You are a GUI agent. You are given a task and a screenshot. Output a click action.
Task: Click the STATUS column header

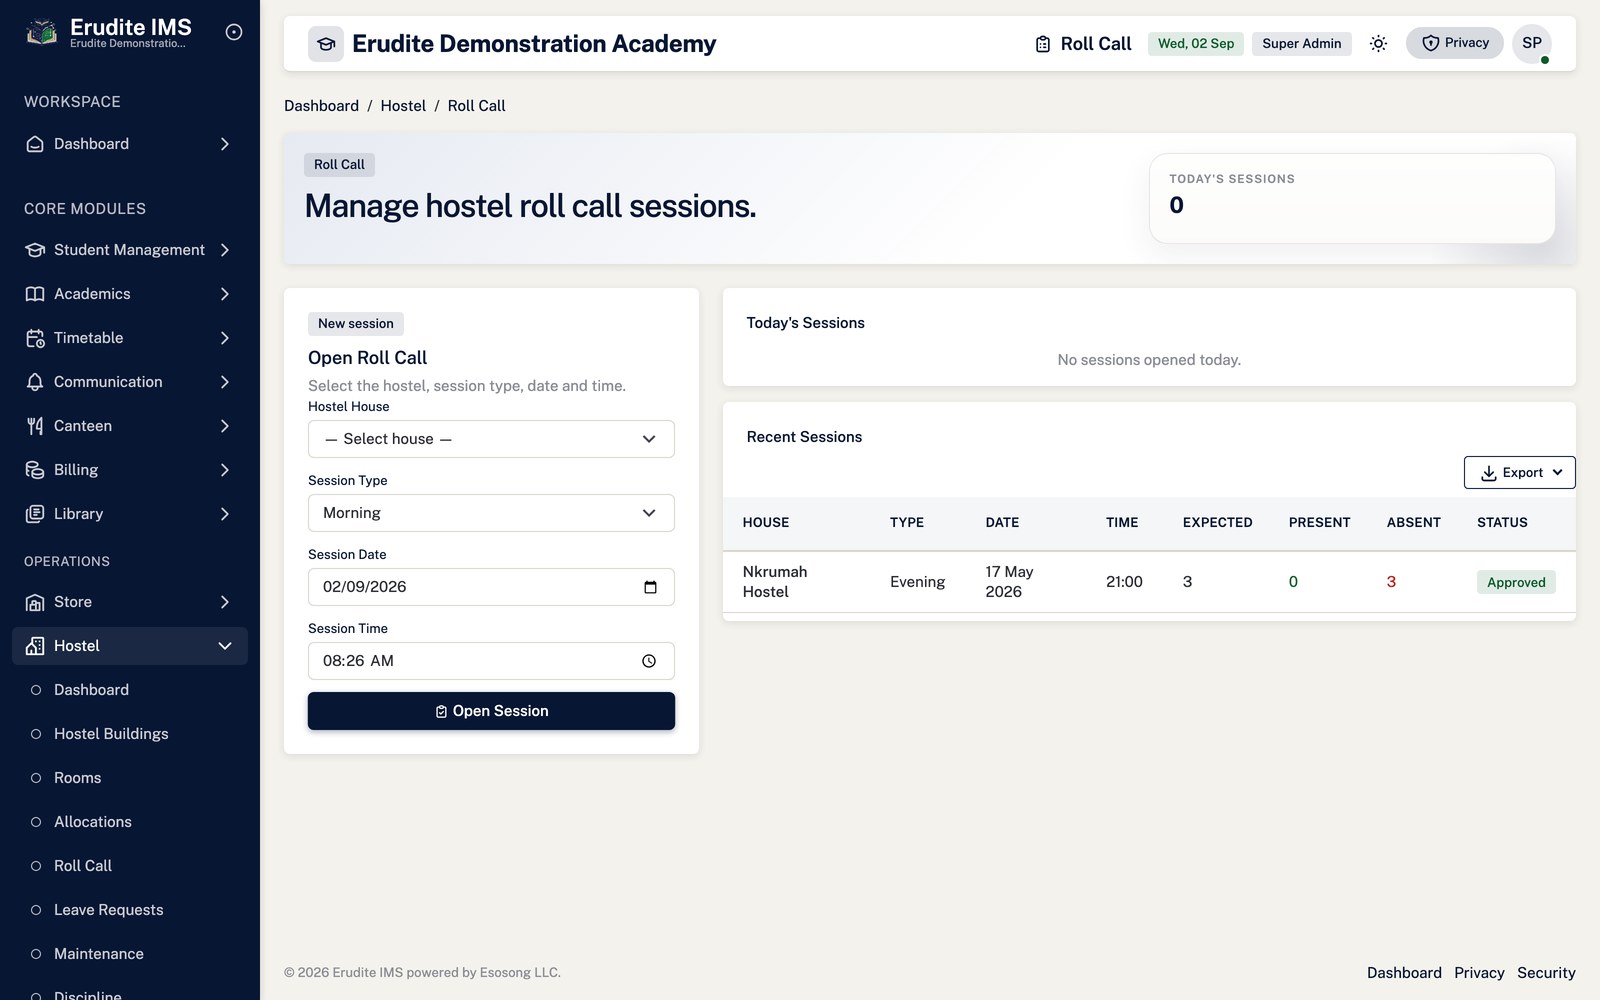(1502, 523)
